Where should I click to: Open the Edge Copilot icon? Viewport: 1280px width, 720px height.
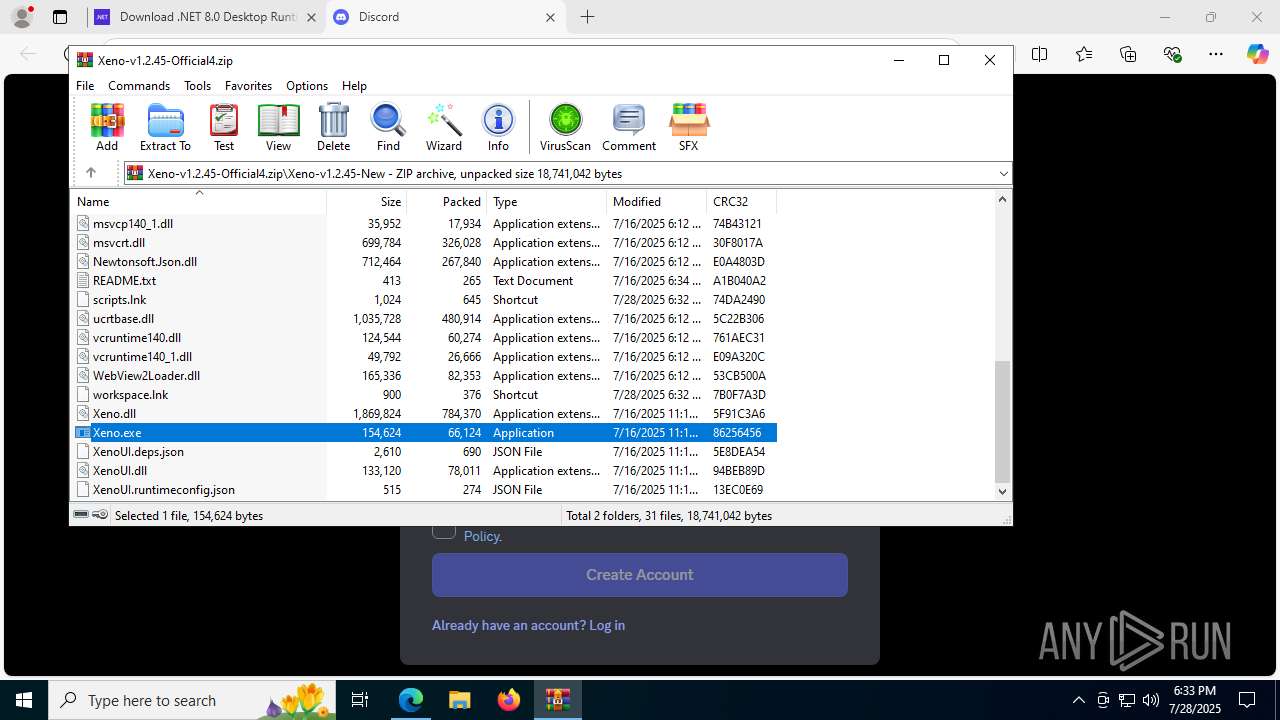tap(1257, 54)
